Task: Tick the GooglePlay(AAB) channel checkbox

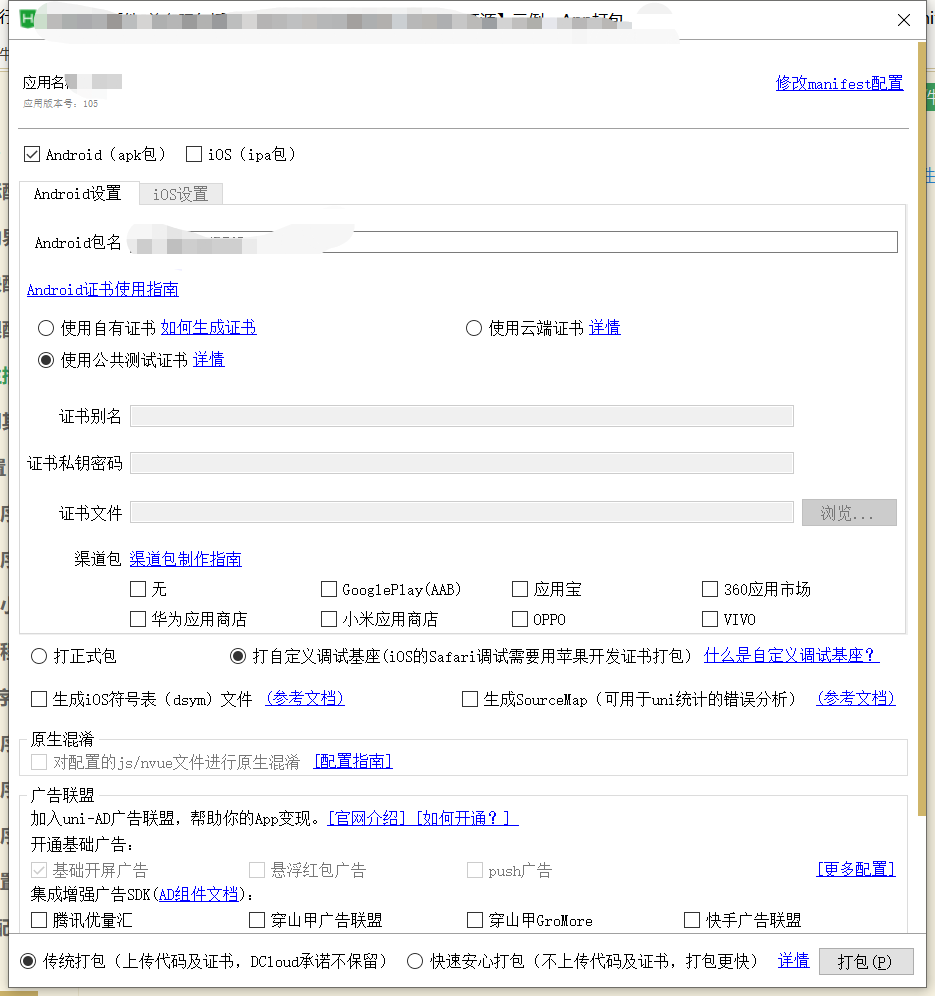Action: 329,589
